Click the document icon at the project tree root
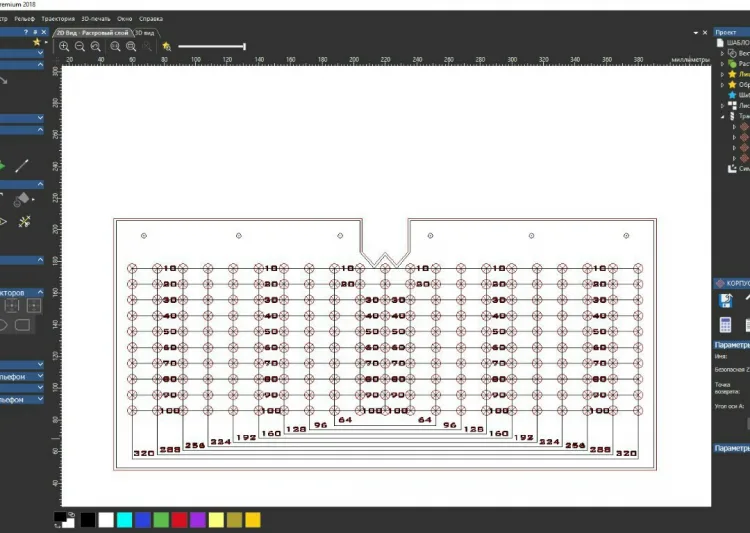This screenshot has height=533, width=750. coord(719,43)
